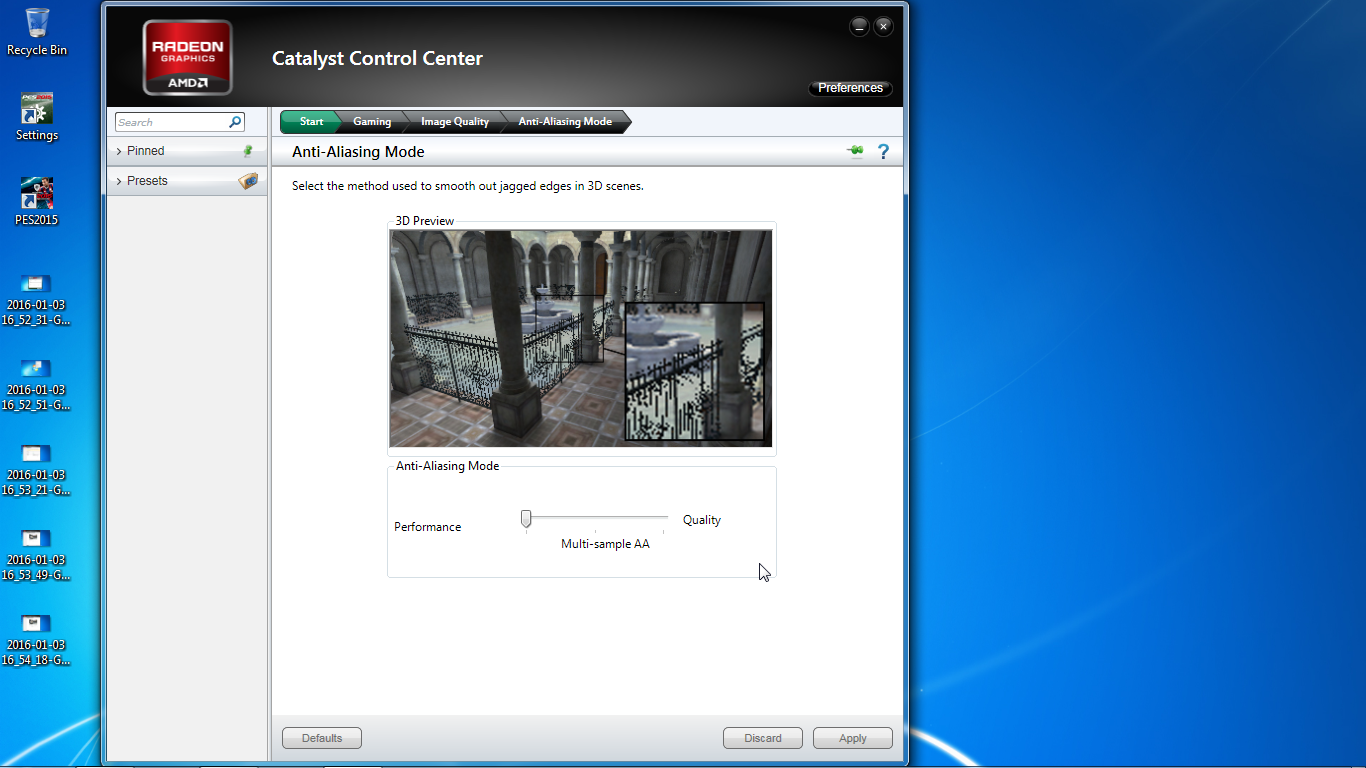The width and height of the screenshot is (1366, 768).
Task: Select the 2016-01-03 16_53_49 desktop file
Action: pyautogui.click(x=37, y=556)
